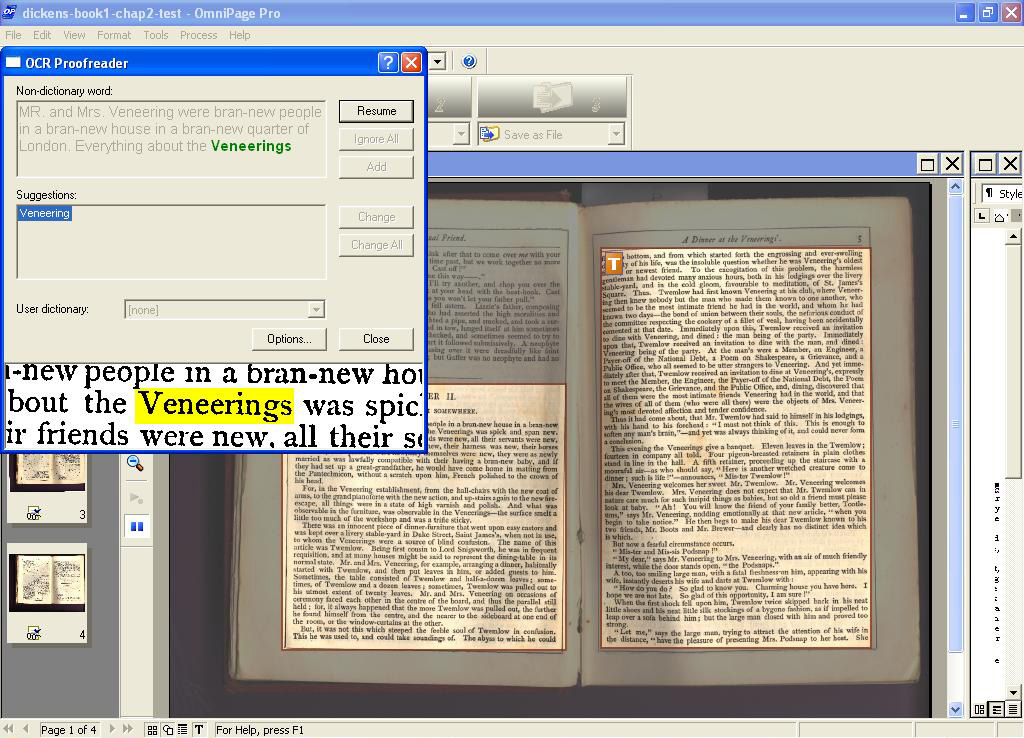Close the image panel with X
Viewport: 1024px width, 738px height.
click(953, 164)
